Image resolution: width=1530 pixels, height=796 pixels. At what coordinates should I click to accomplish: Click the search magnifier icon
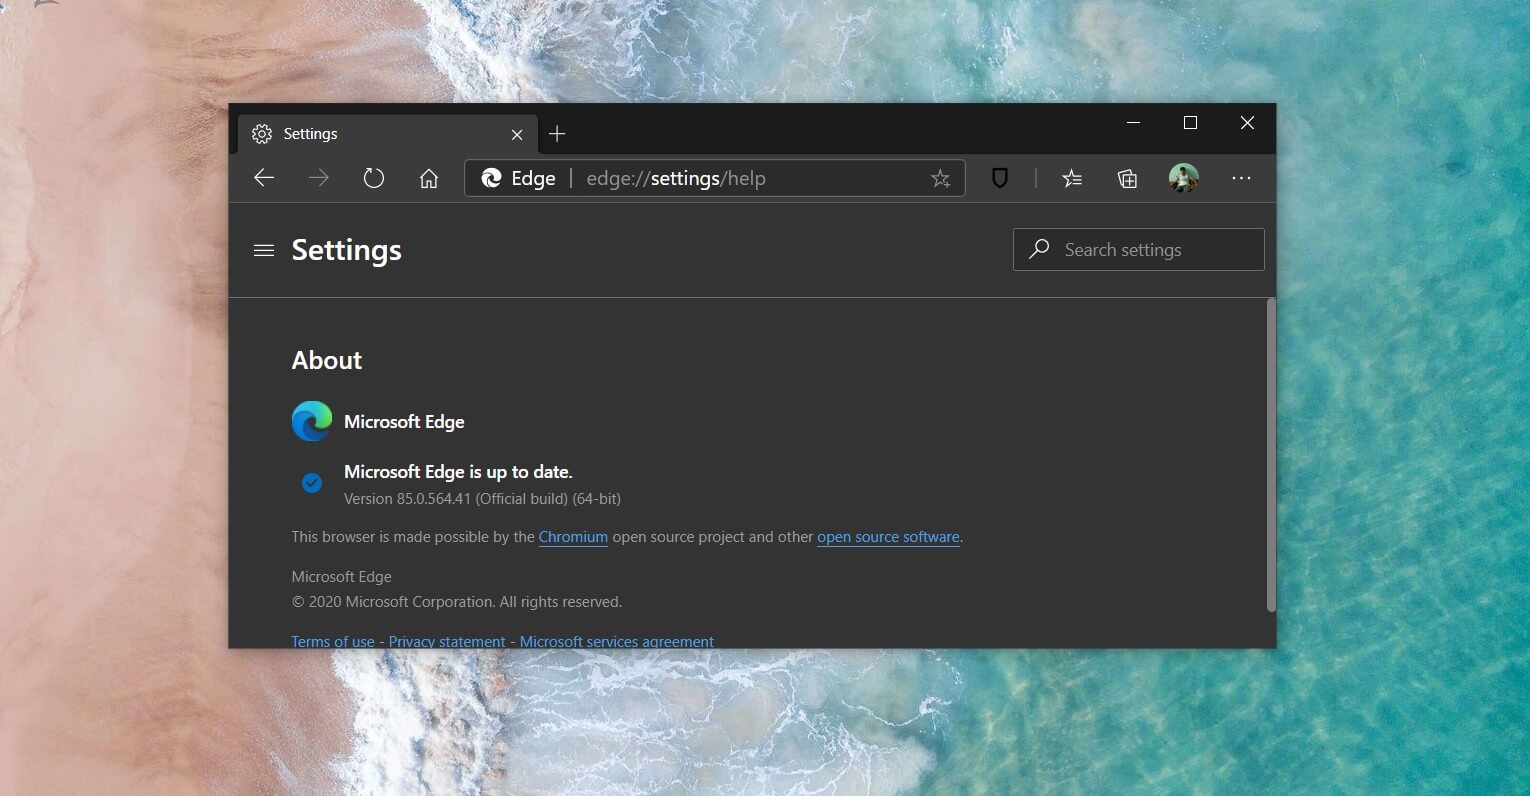click(x=1039, y=248)
